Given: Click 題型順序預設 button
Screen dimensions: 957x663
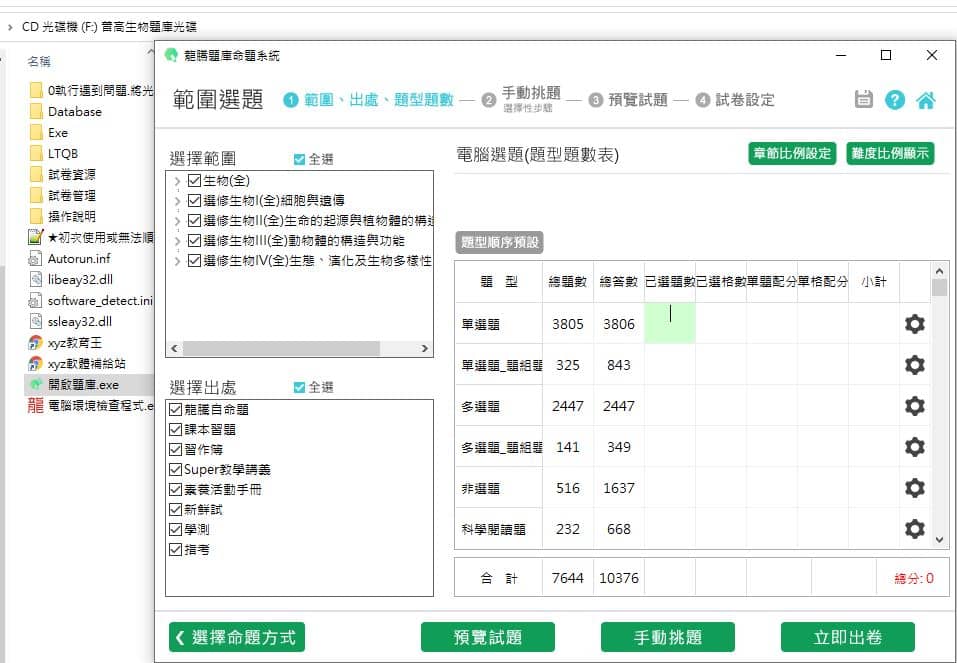Looking at the screenshot, I should click(499, 242).
